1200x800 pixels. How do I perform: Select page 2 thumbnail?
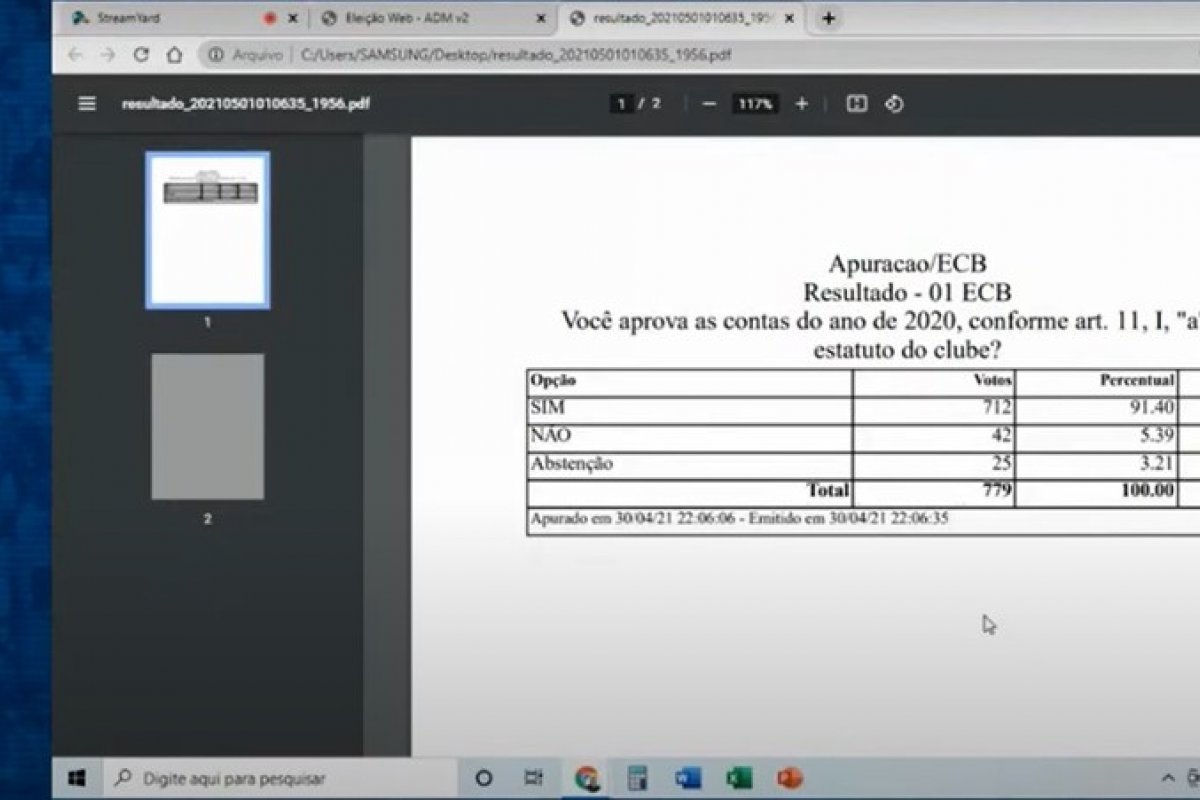(x=208, y=426)
